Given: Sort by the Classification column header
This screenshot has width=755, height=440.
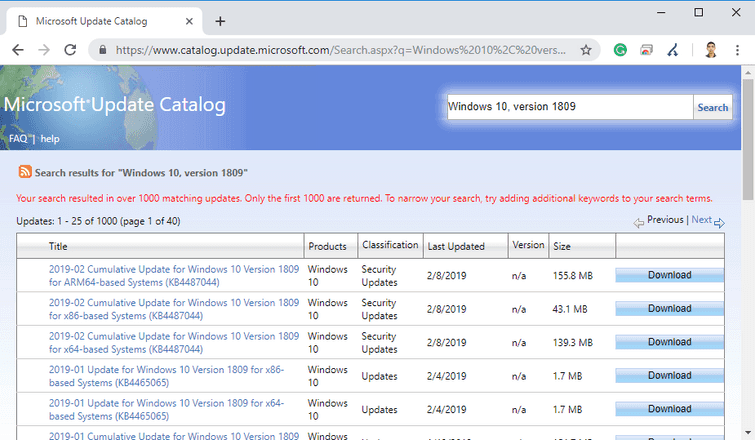Looking at the screenshot, I should [390, 245].
